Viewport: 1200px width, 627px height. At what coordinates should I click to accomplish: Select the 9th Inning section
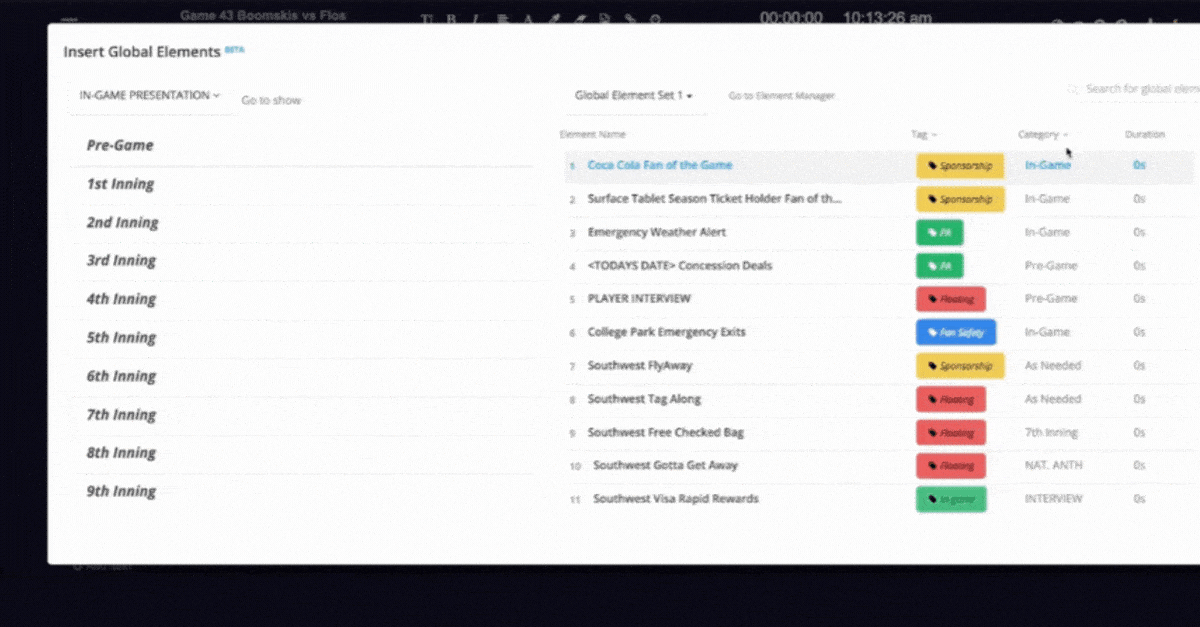[x=121, y=492]
